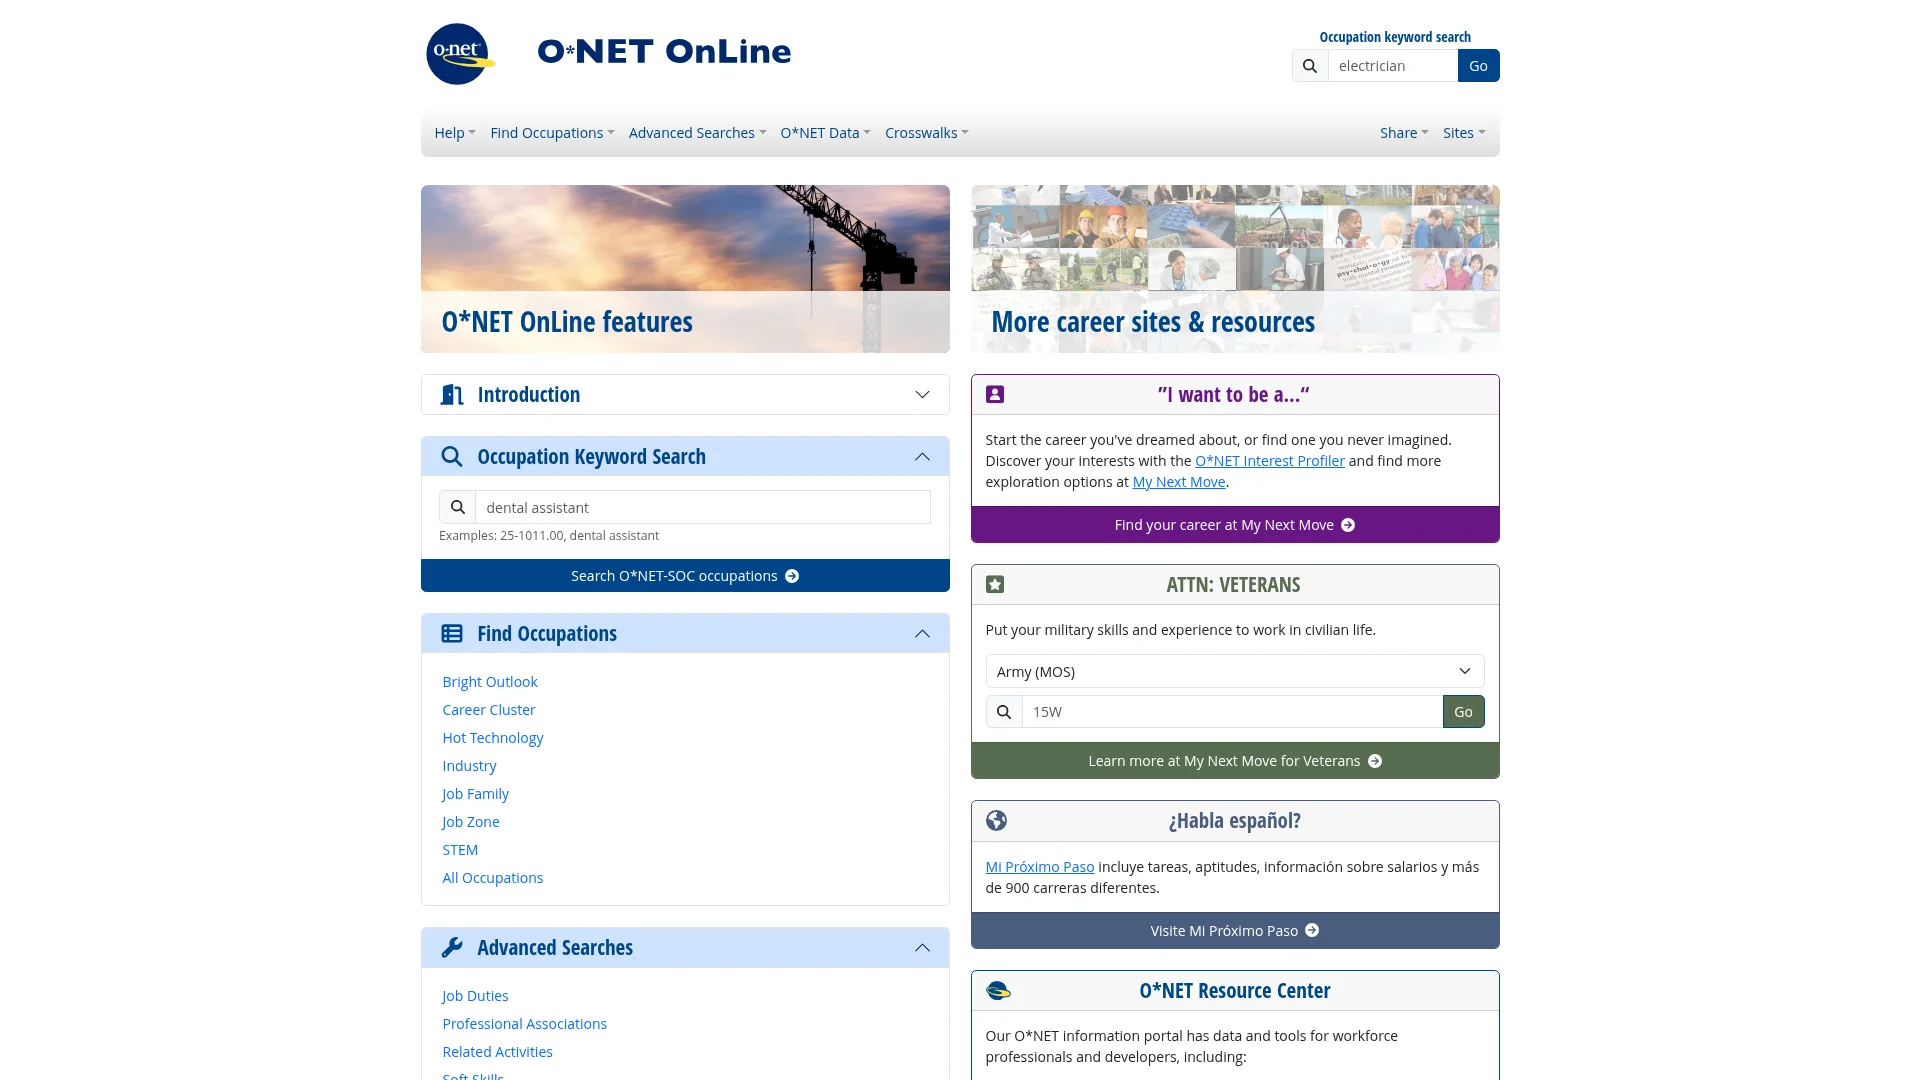This screenshot has width=1920, height=1080.
Task: Open the Mi Próximo Paso text link
Action: 1039,867
